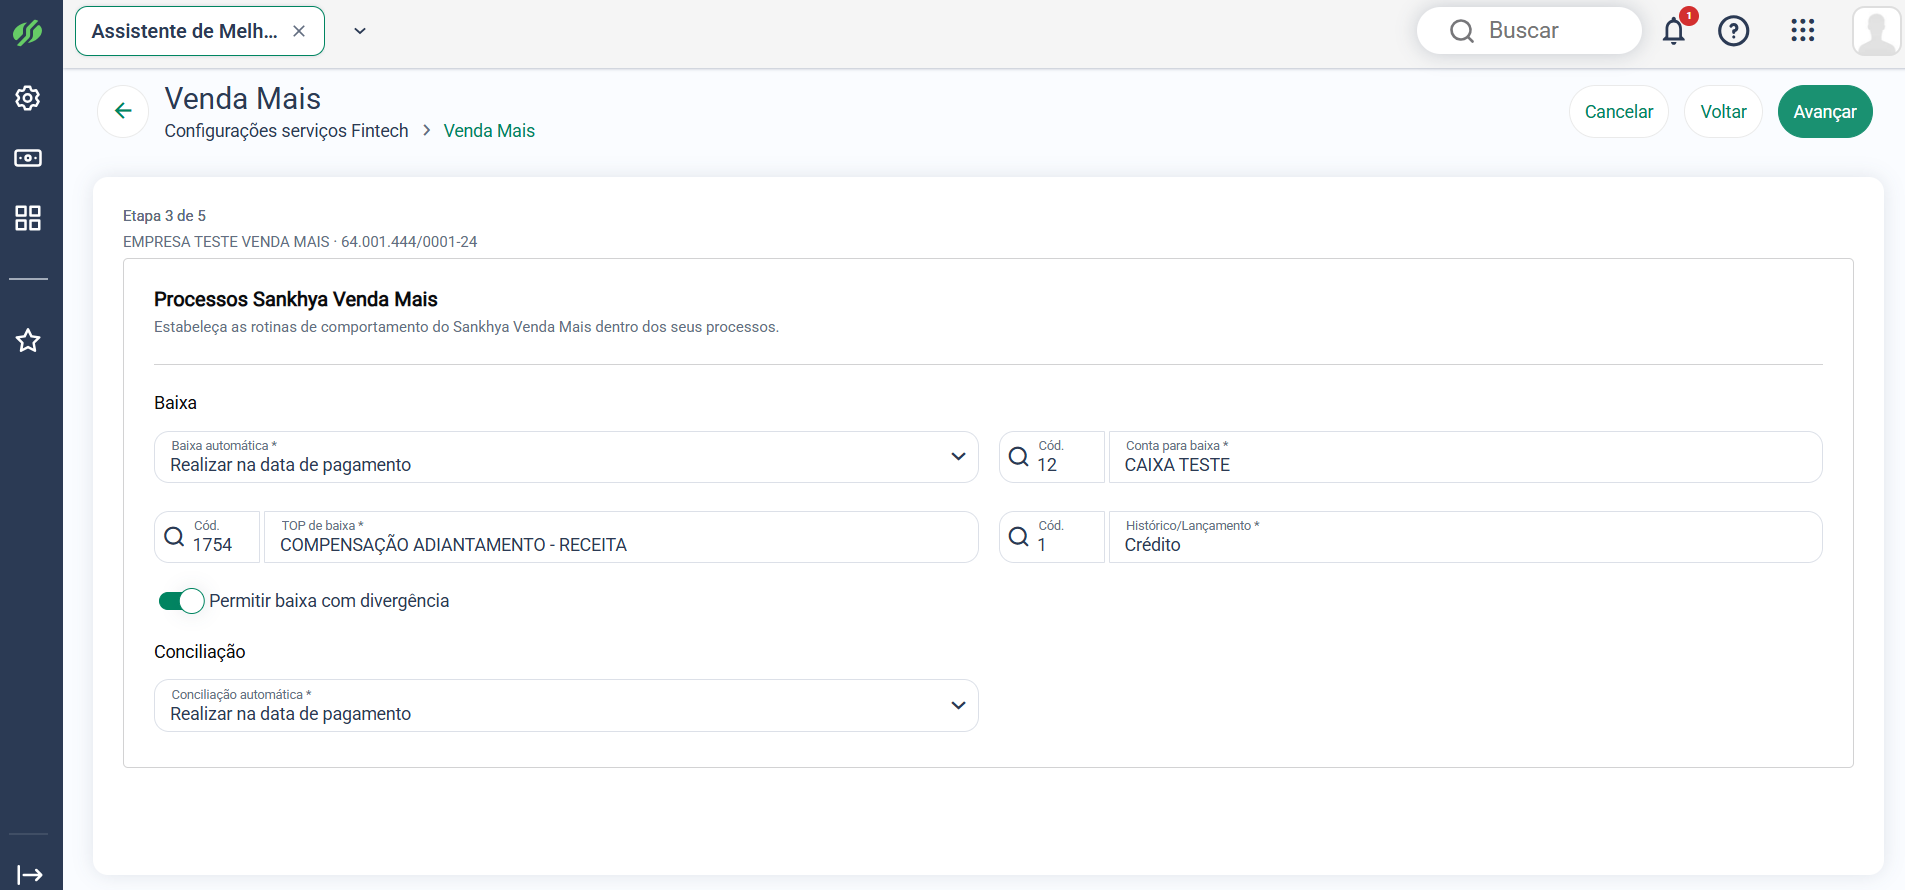Click the COMPENSAÇÃO ADIANTAMENTO - RECEITA field
Screen dimensions: 1905x890
coord(621,537)
